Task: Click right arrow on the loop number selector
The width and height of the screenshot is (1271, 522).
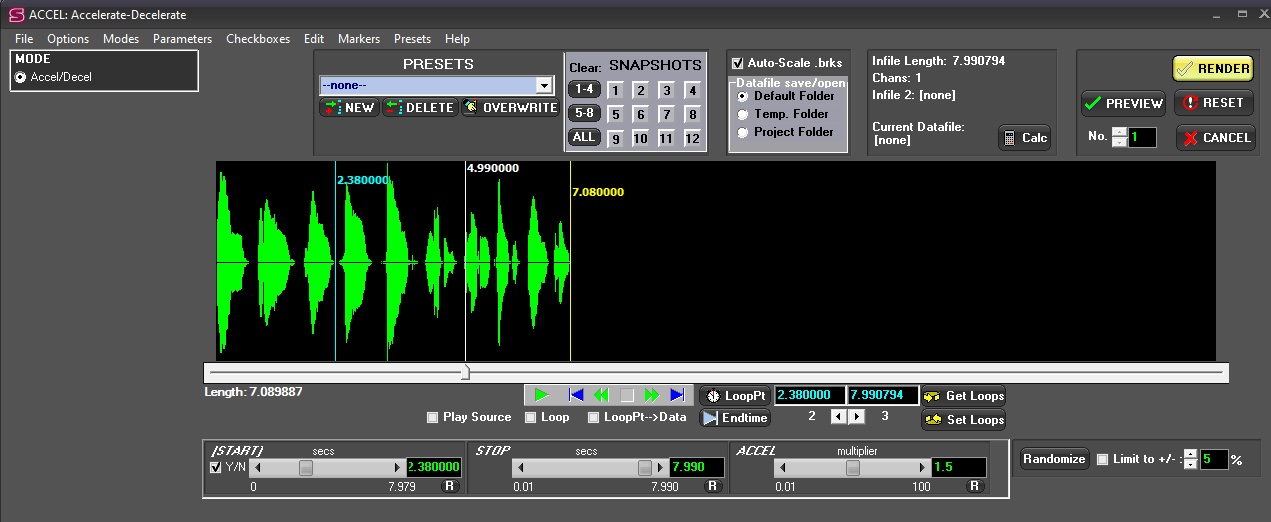Action: pos(857,416)
